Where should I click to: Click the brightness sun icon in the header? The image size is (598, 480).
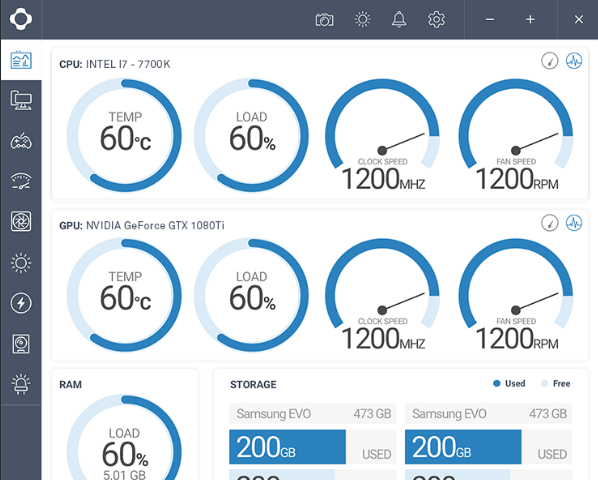pos(362,19)
